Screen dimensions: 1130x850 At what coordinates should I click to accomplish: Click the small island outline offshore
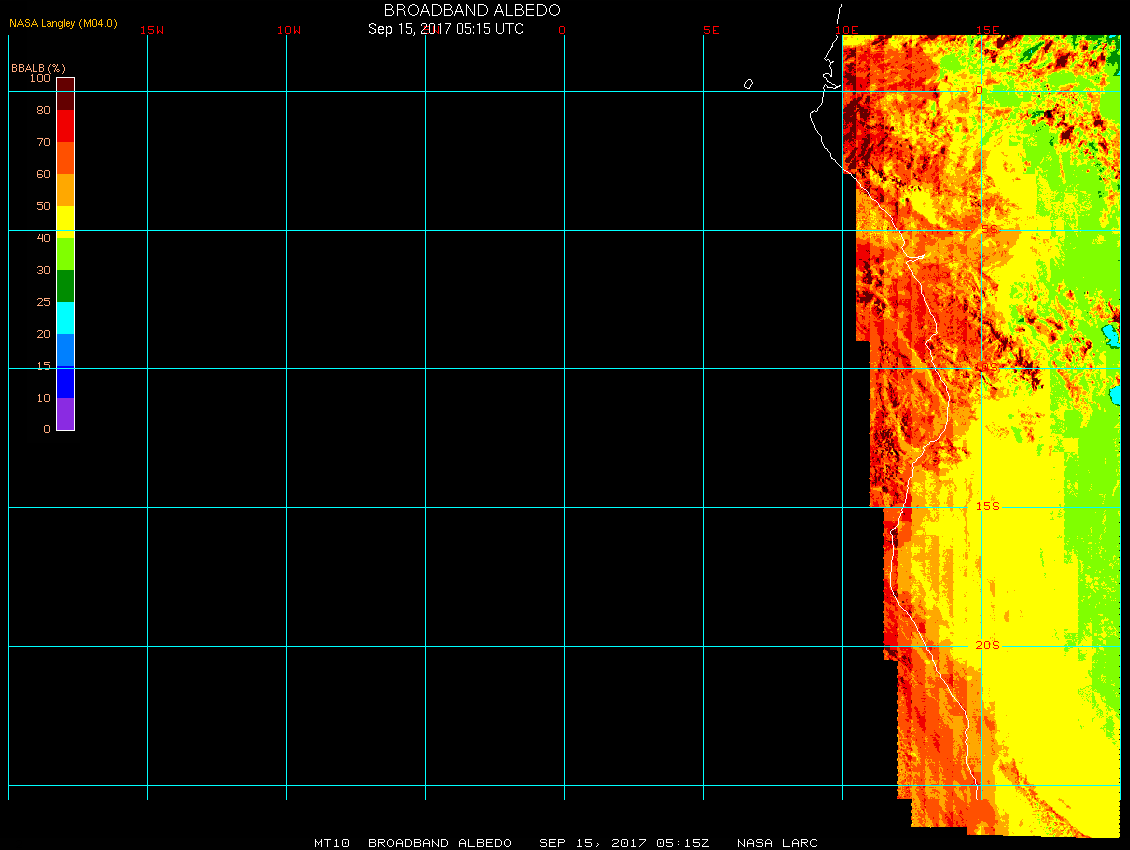coord(748,84)
